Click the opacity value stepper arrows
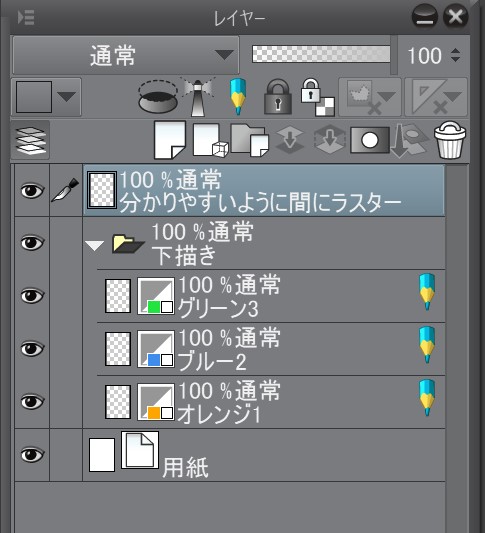 coord(455,55)
